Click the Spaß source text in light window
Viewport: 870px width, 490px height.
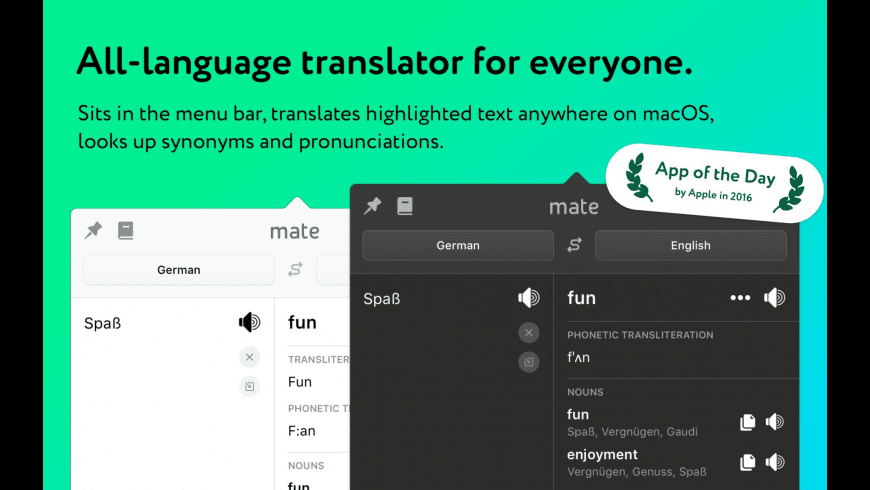click(103, 323)
